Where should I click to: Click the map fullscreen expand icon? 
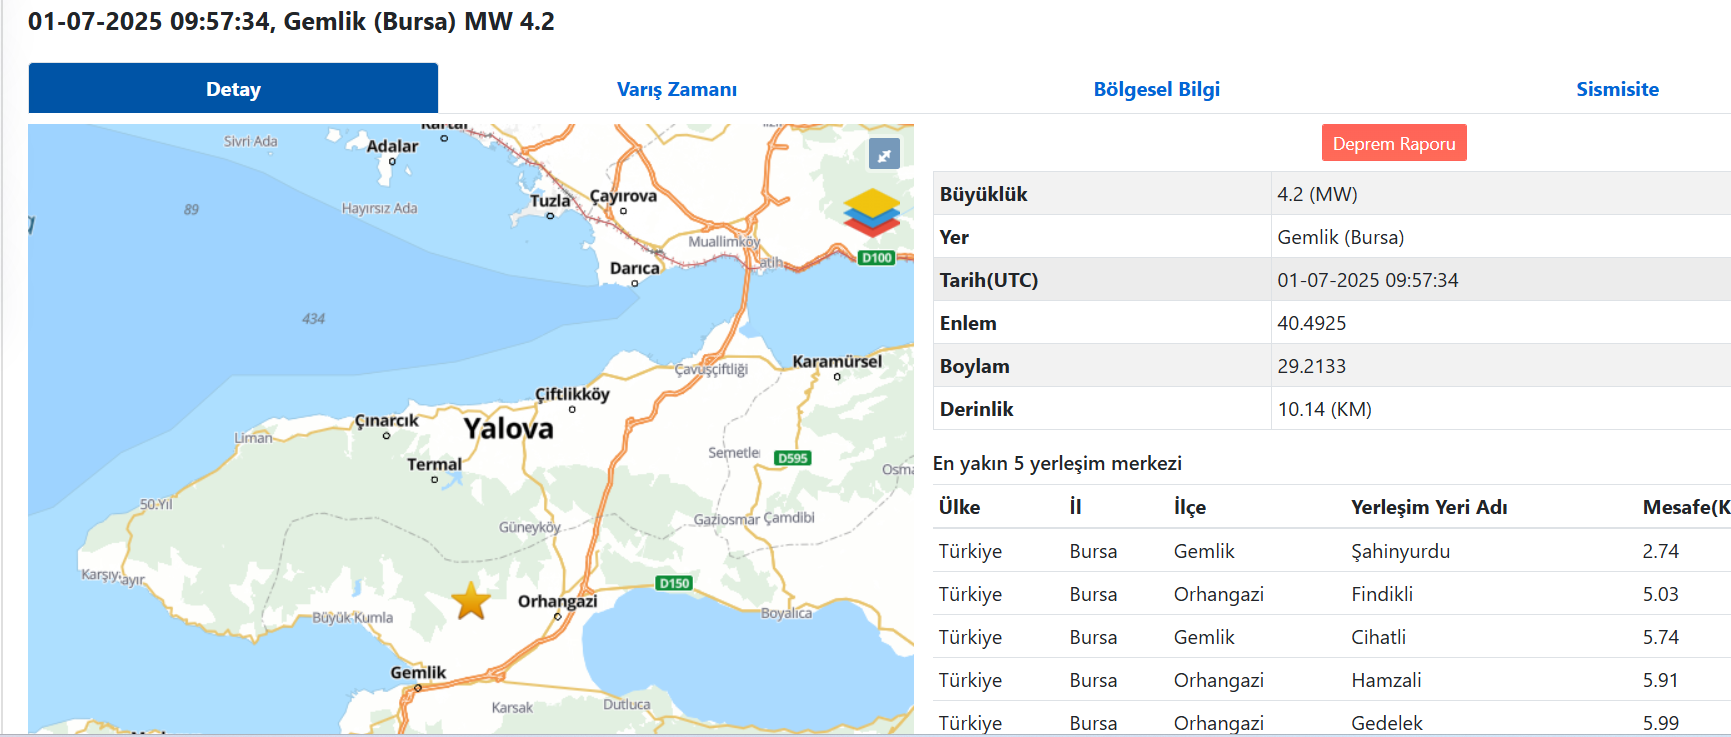tap(884, 154)
